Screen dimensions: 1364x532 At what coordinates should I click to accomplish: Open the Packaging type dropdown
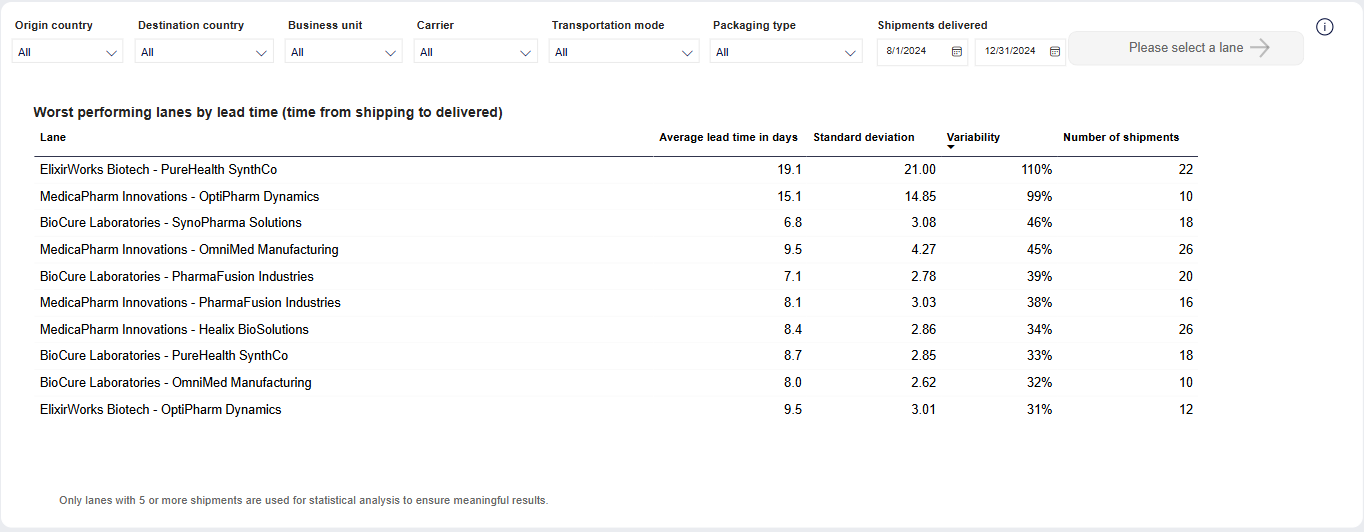pyautogui.click(x=786, y=52)
